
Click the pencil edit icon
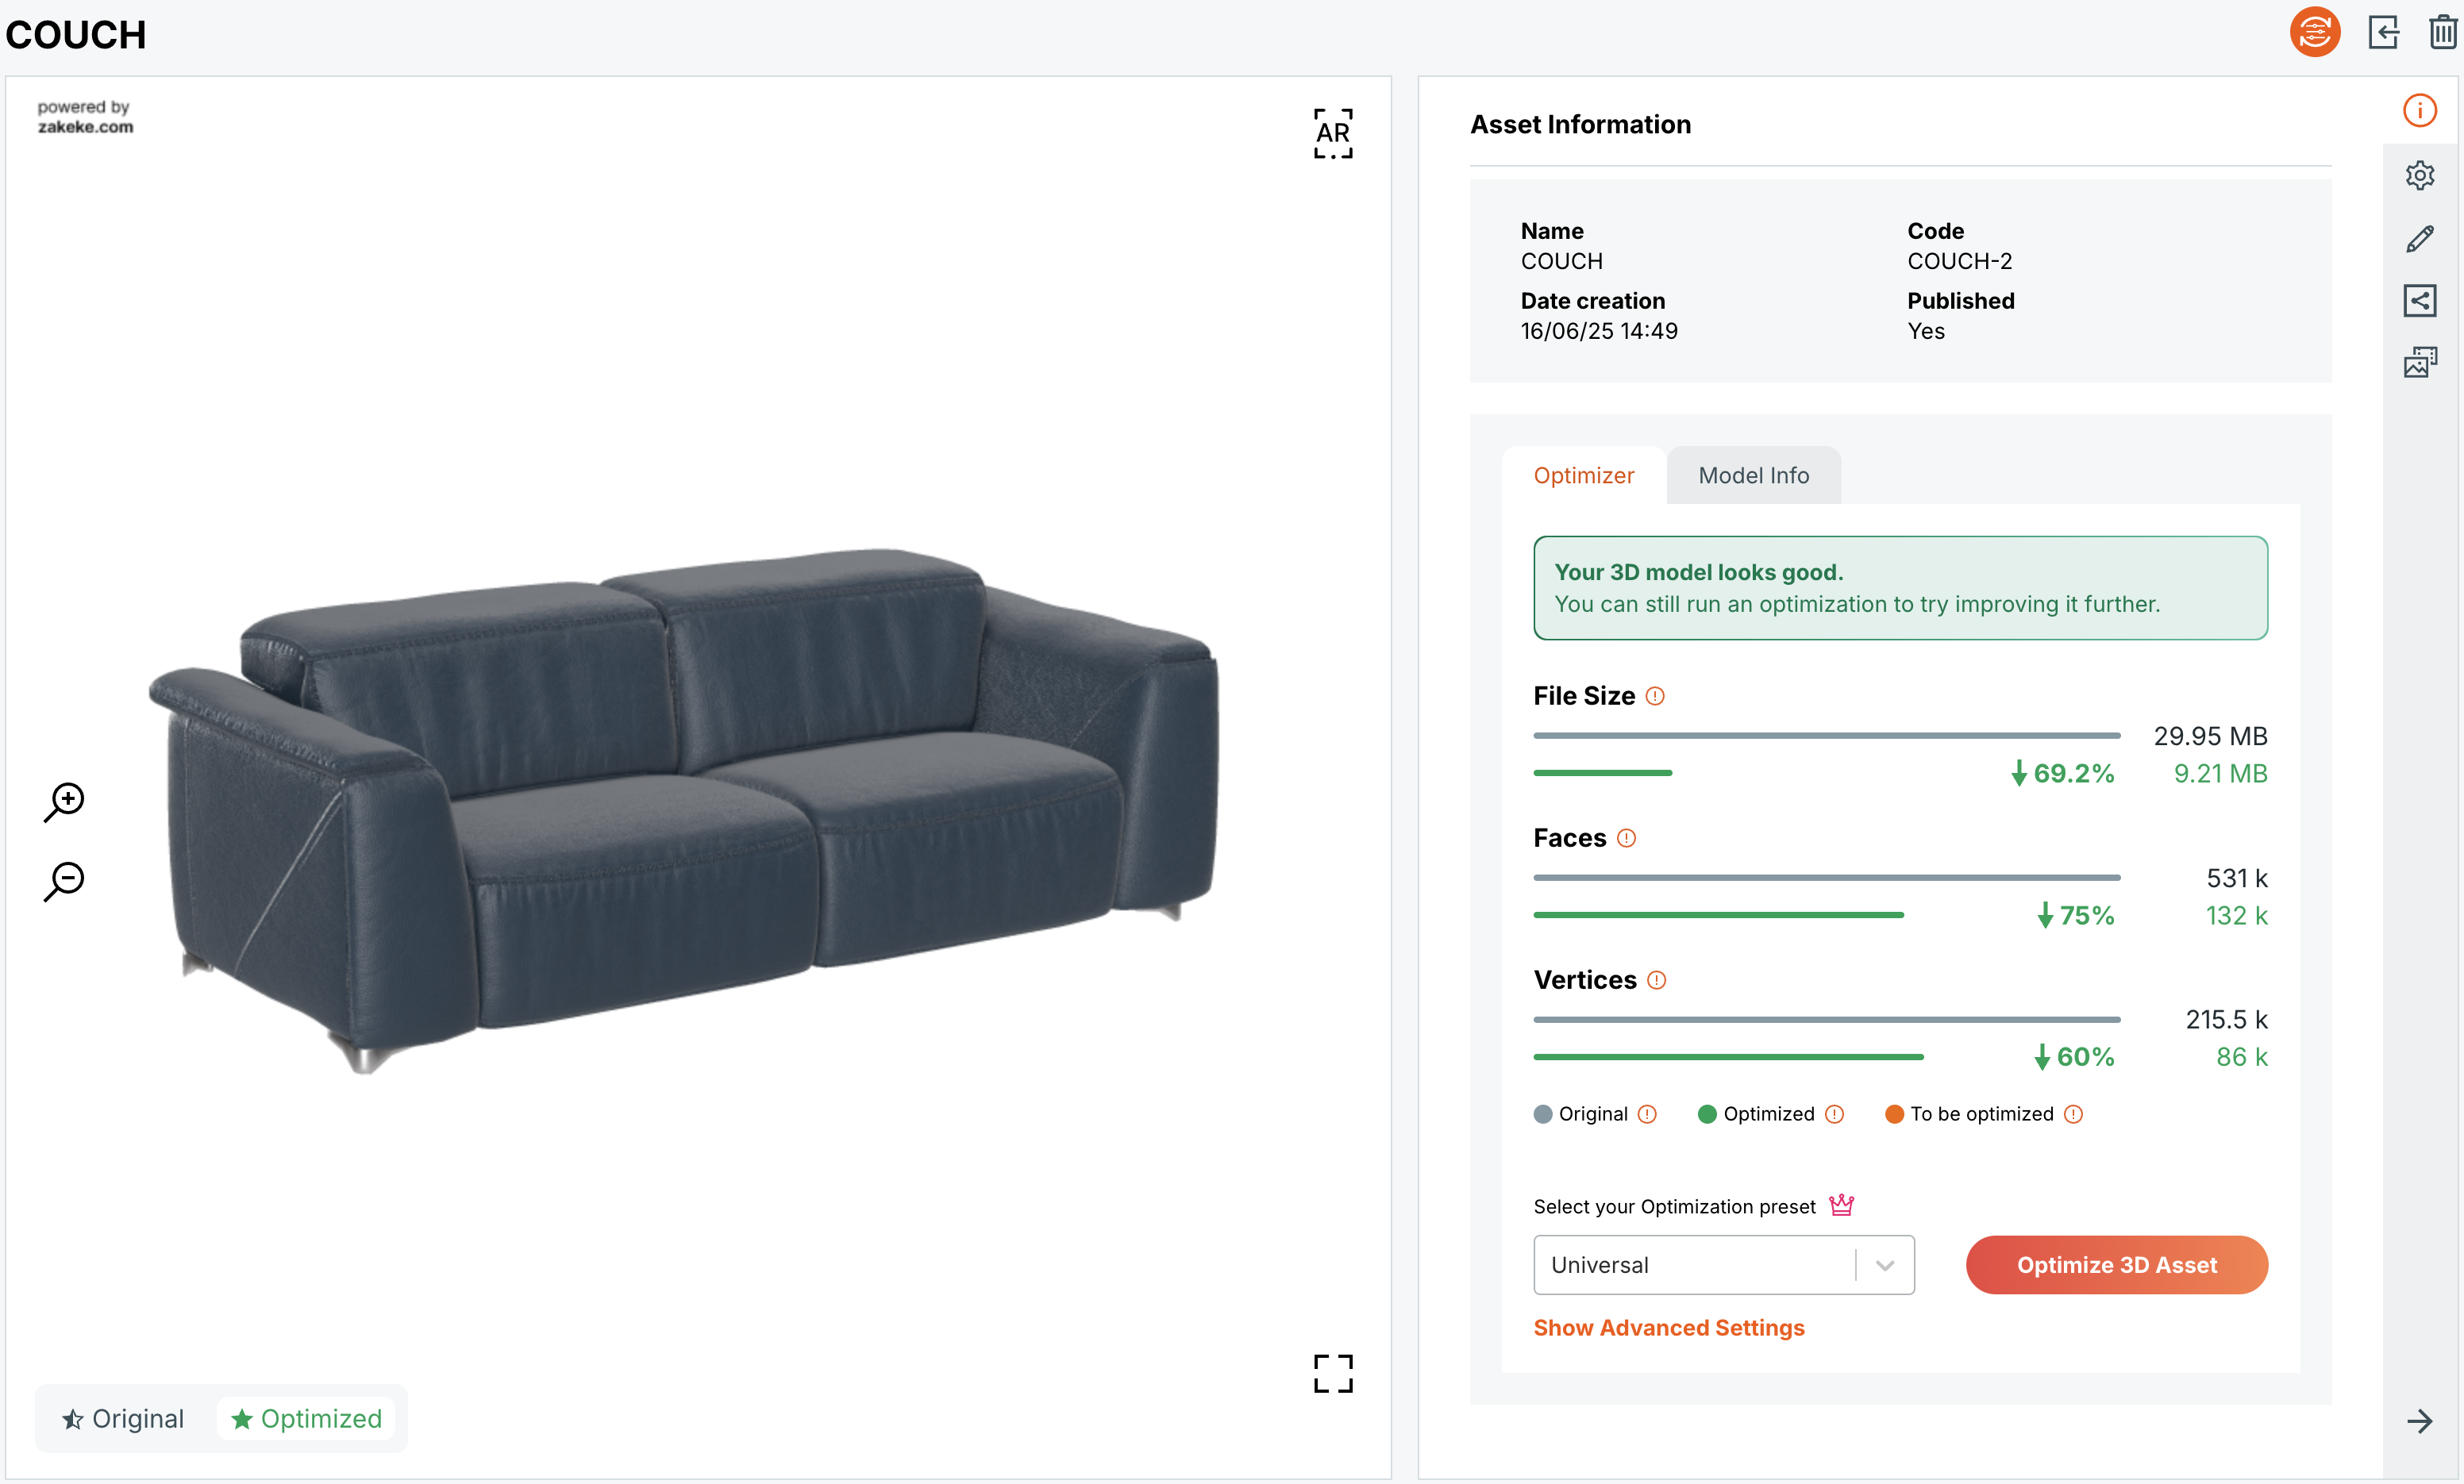pyautogui.click(x=2420, y=238)
